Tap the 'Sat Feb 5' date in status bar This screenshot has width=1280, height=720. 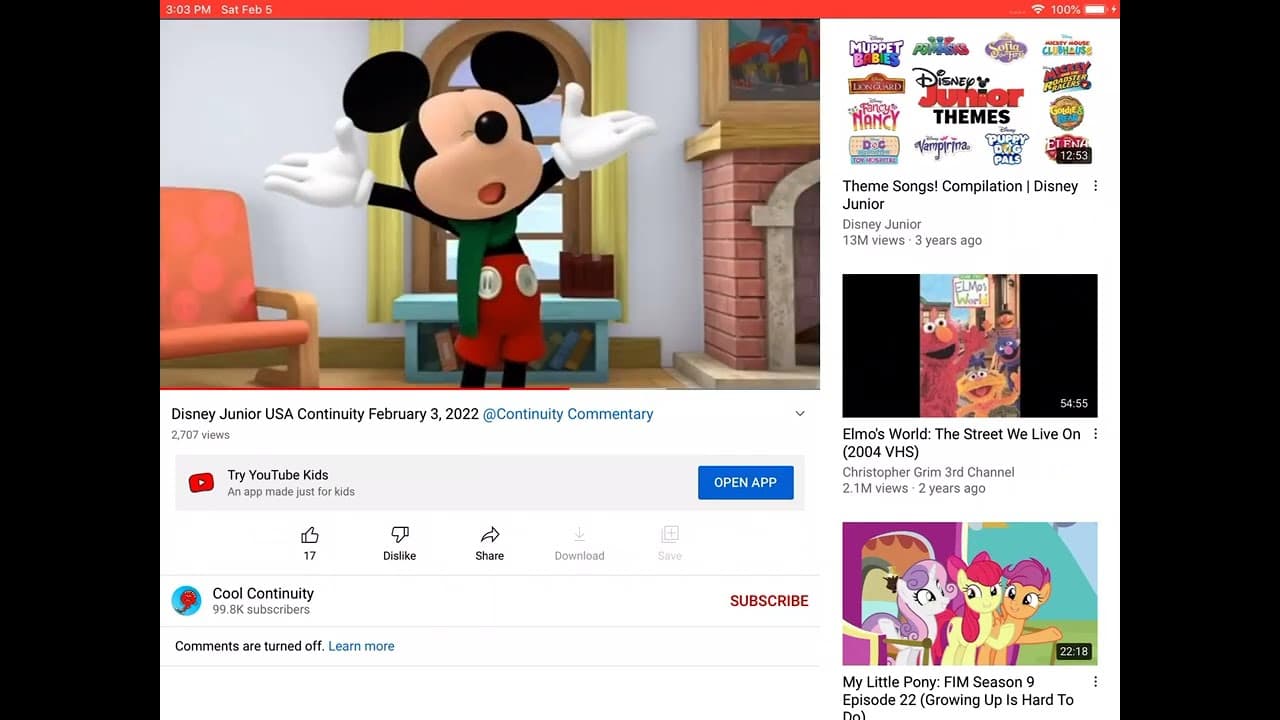[246, 9]
